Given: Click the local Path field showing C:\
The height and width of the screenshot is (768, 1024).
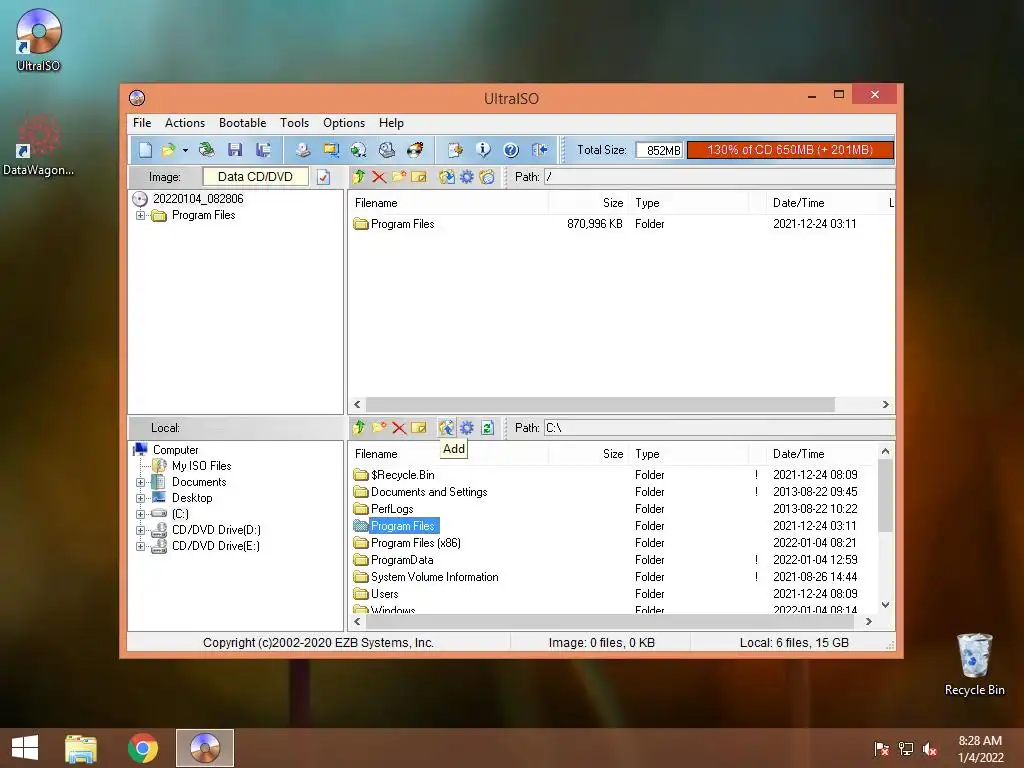Looking at the screenshot, I should coord(719,428).
